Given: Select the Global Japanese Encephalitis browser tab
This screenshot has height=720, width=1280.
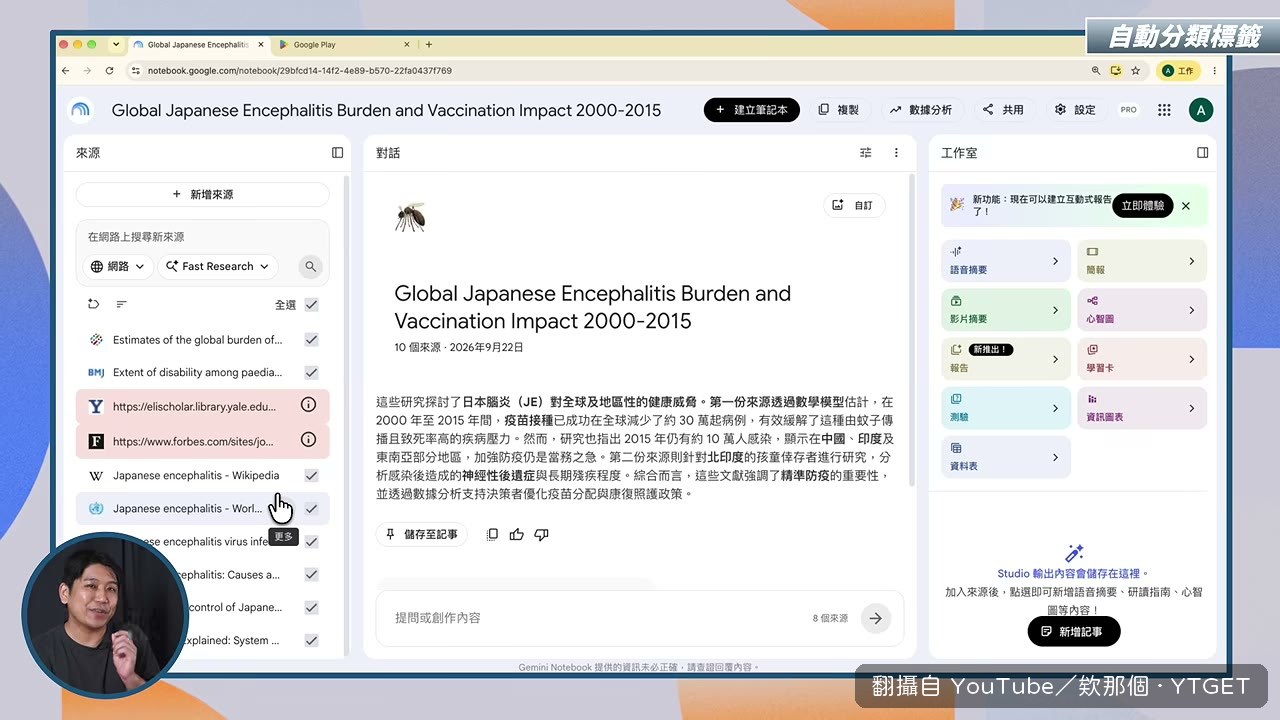Looking at the screenshot, I should (198, 44).
